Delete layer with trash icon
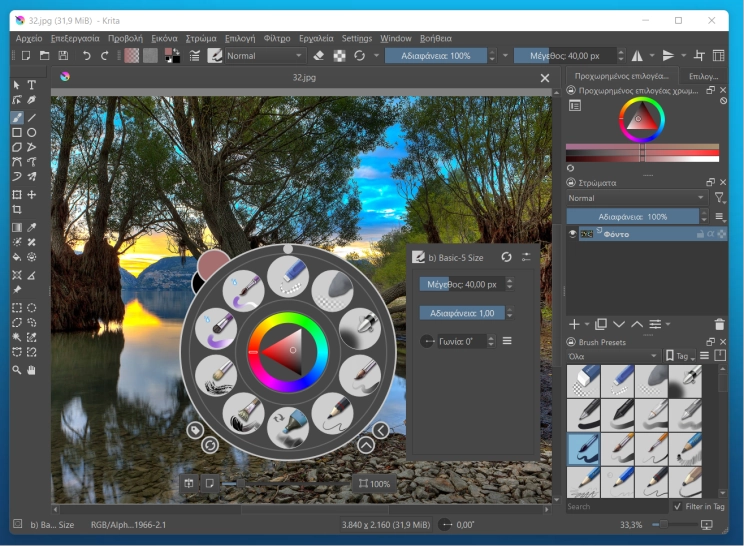Viewport: 744px width, 546px height. (x=719, y=324)
